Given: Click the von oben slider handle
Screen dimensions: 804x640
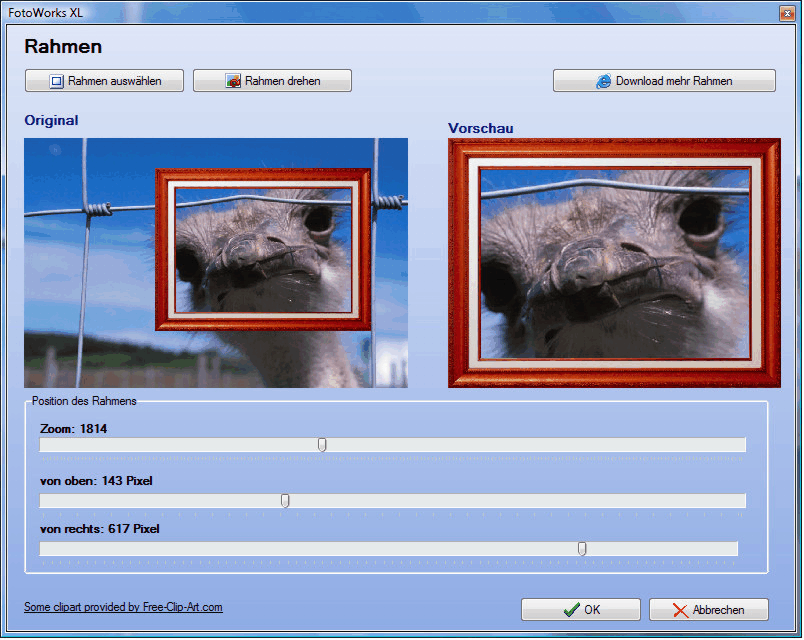Looking at the screenshot, I should coord(285,501).
